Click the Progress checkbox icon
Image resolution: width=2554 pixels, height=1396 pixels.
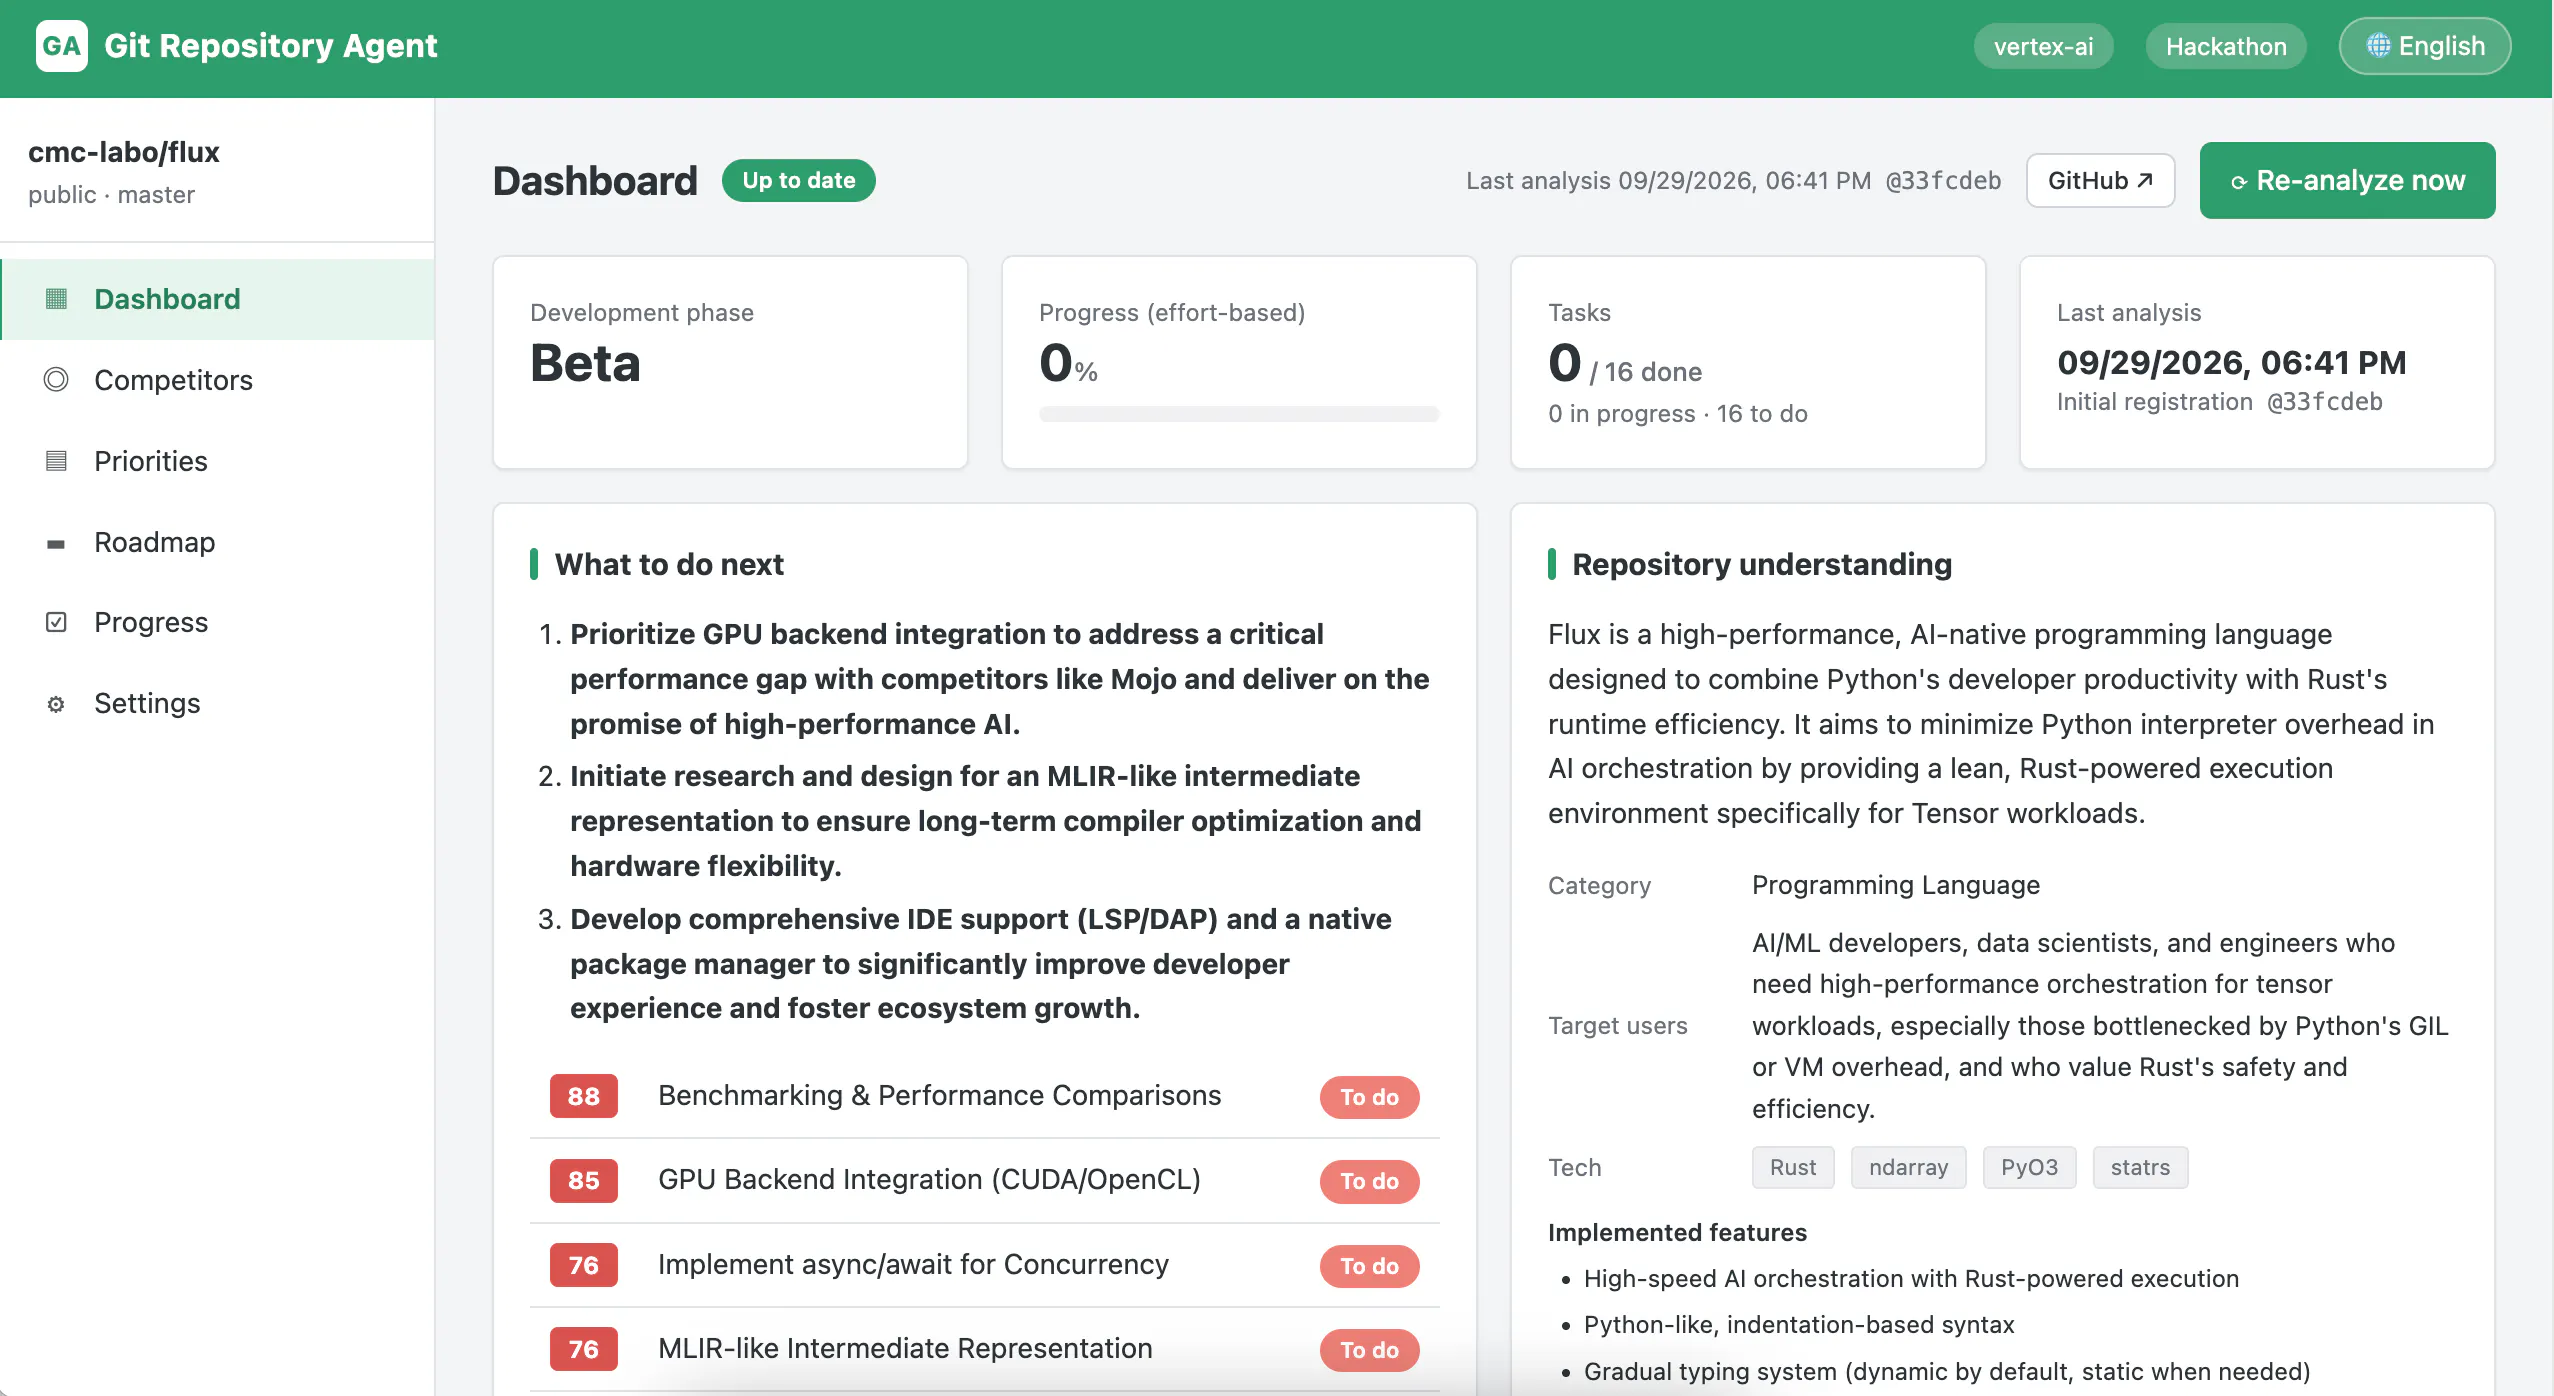[56, 622]
